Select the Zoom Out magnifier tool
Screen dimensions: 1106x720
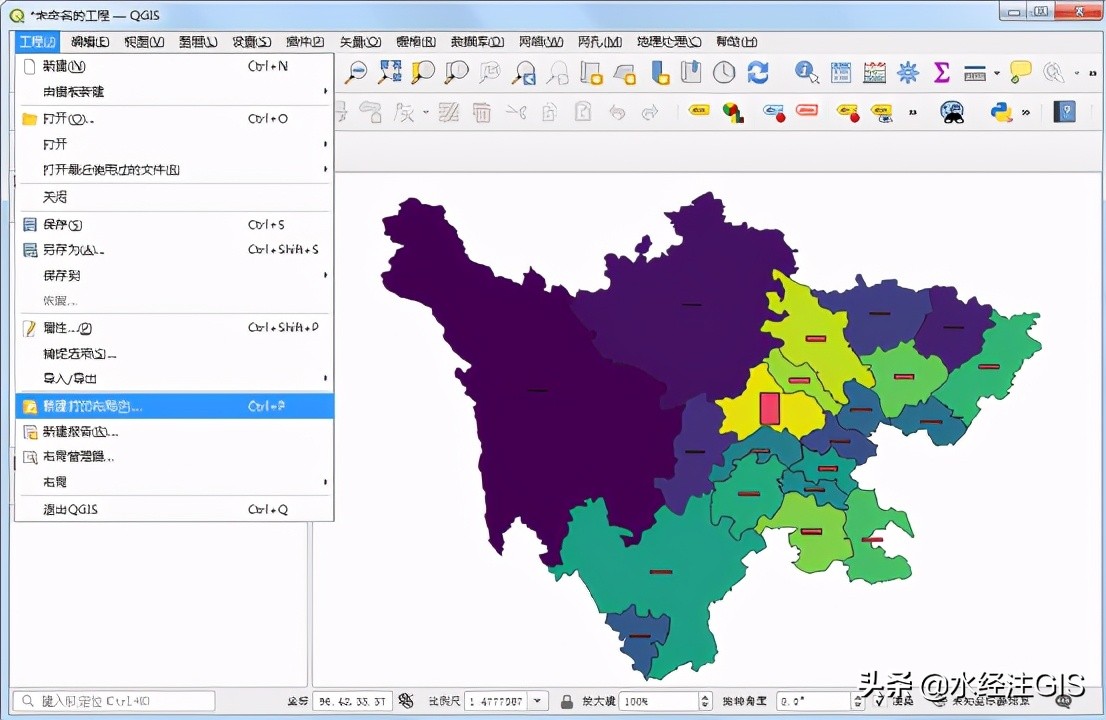pyautogui.click(x=358, y=73)
